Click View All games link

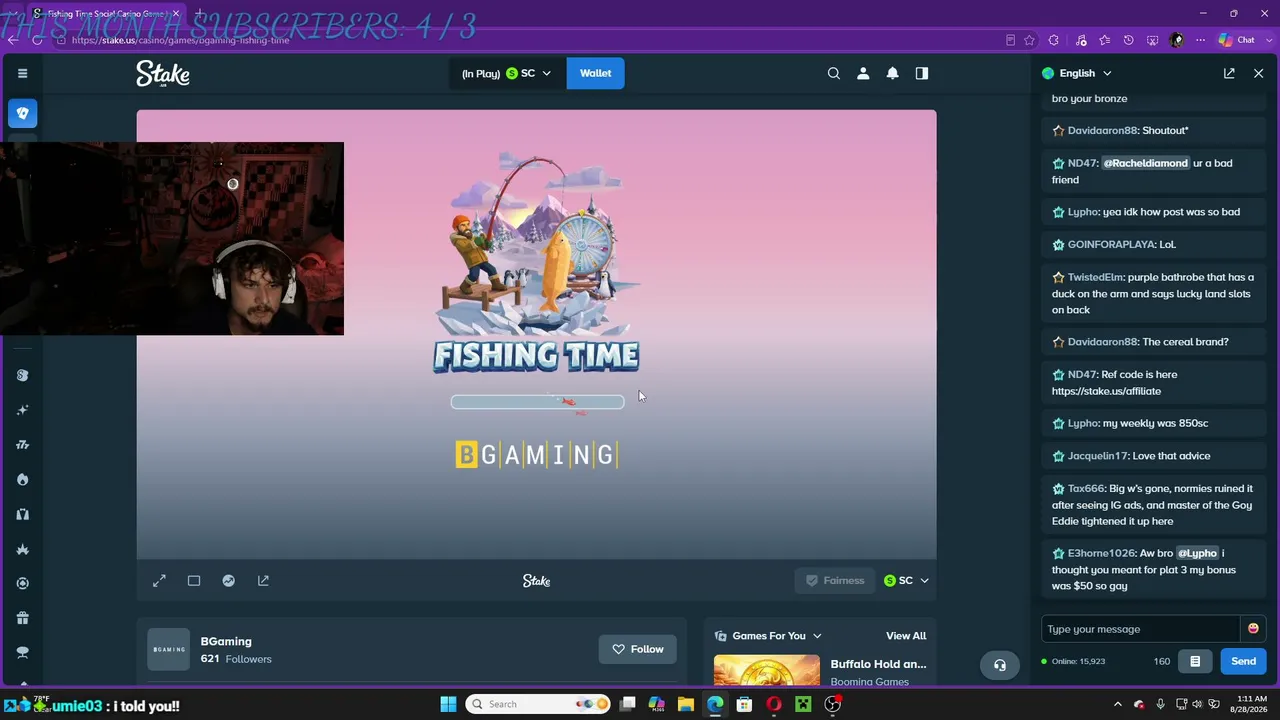[906, 636]
